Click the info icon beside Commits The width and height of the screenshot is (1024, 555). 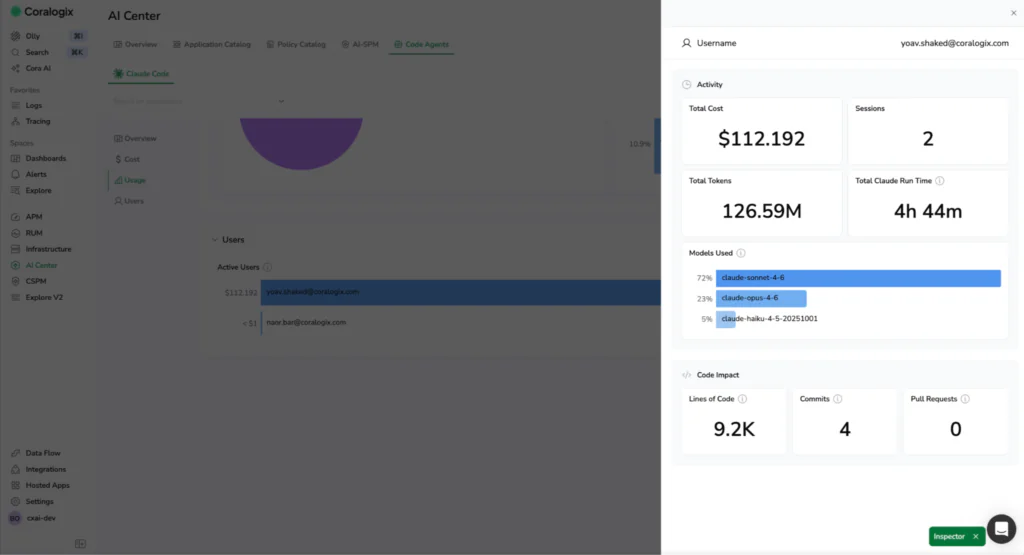coord(838,399)
